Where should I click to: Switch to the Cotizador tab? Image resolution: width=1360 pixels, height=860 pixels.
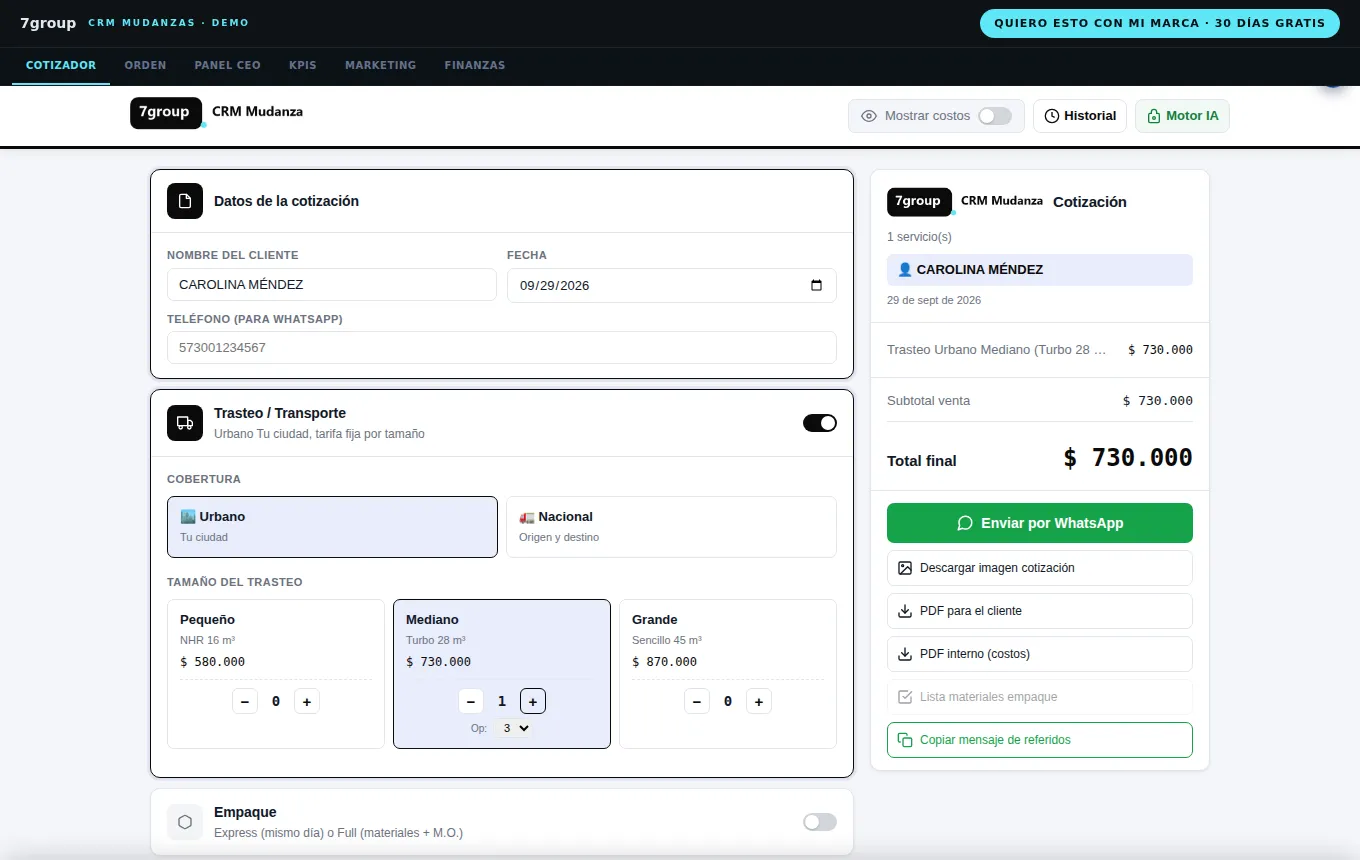61,65
